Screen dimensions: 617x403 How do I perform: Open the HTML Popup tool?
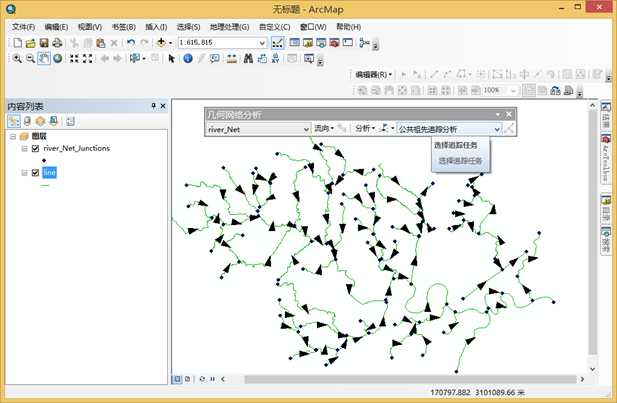[214, 59]
